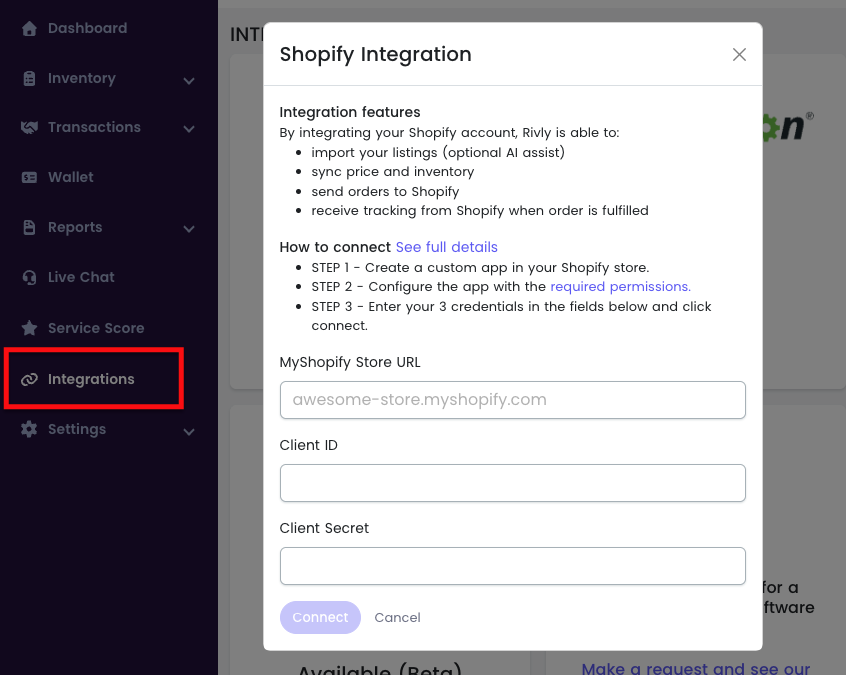The width and height of the screenshot is (846, 675).
Task: Expand the Reports submenu chevron
Action: tap(189, 229)
